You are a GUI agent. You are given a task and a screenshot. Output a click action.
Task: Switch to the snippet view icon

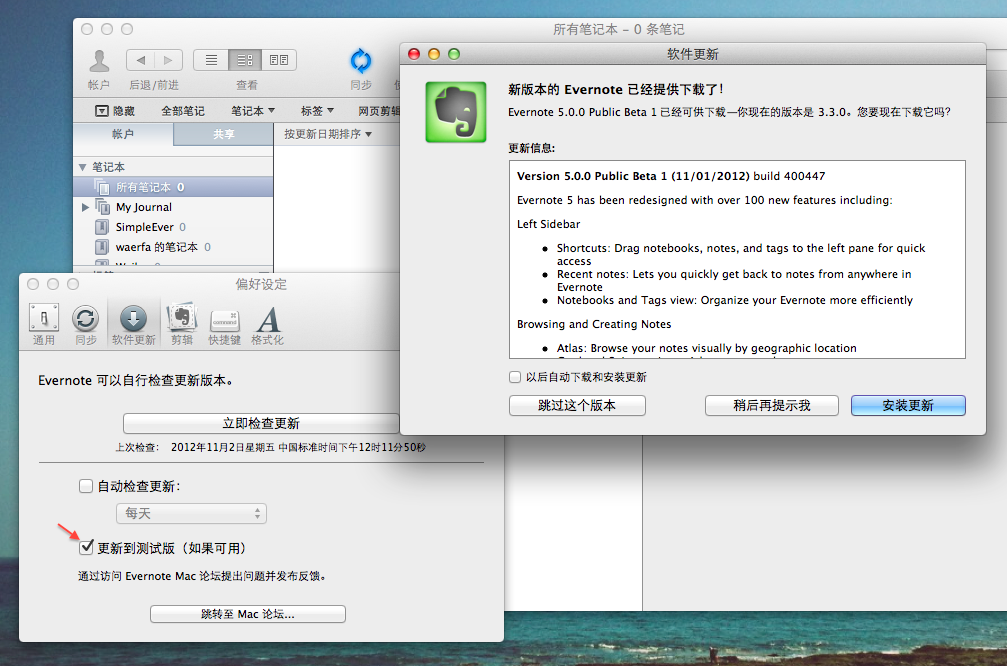(x=245, y=60)
